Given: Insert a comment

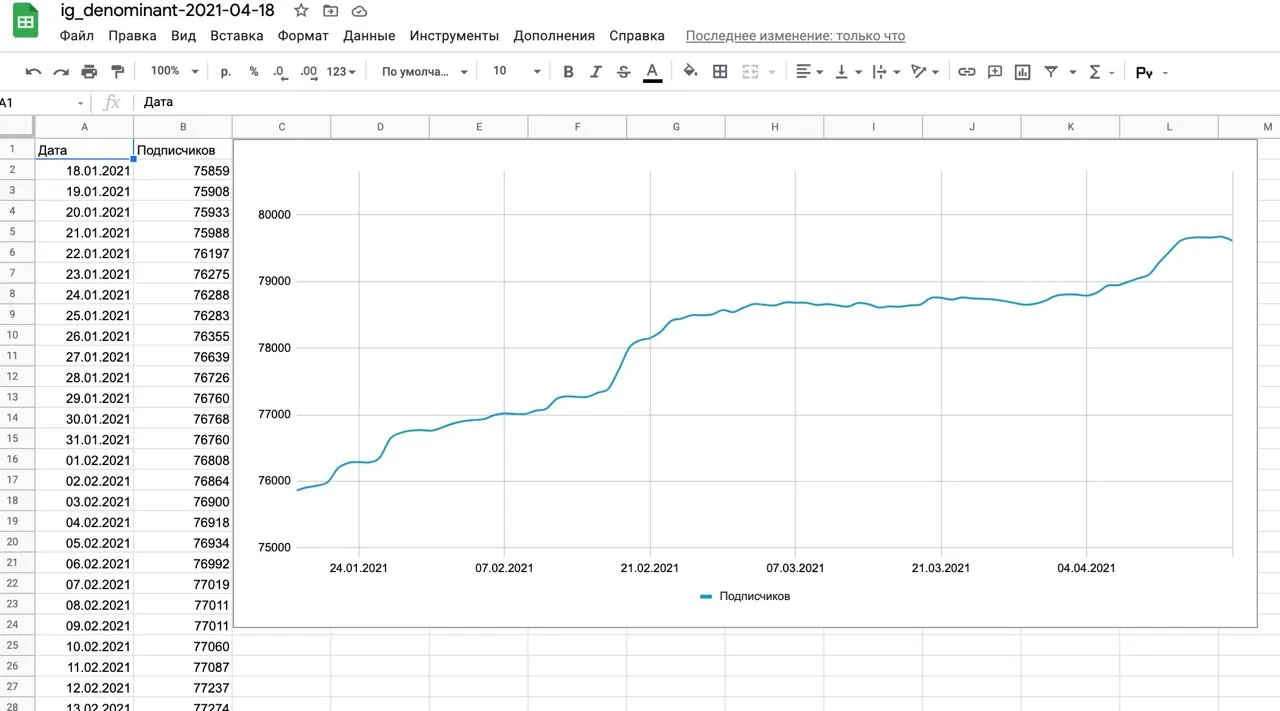Looking at the screenshot, I should [995, 72].
